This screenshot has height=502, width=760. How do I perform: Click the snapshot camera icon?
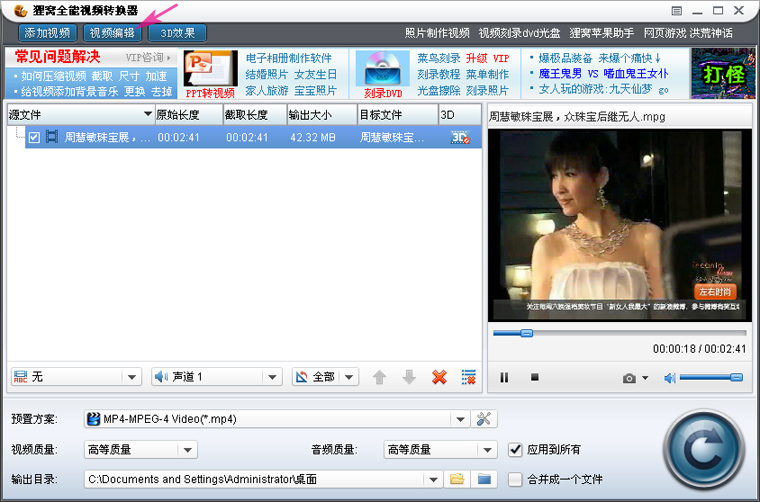[629, 378]
